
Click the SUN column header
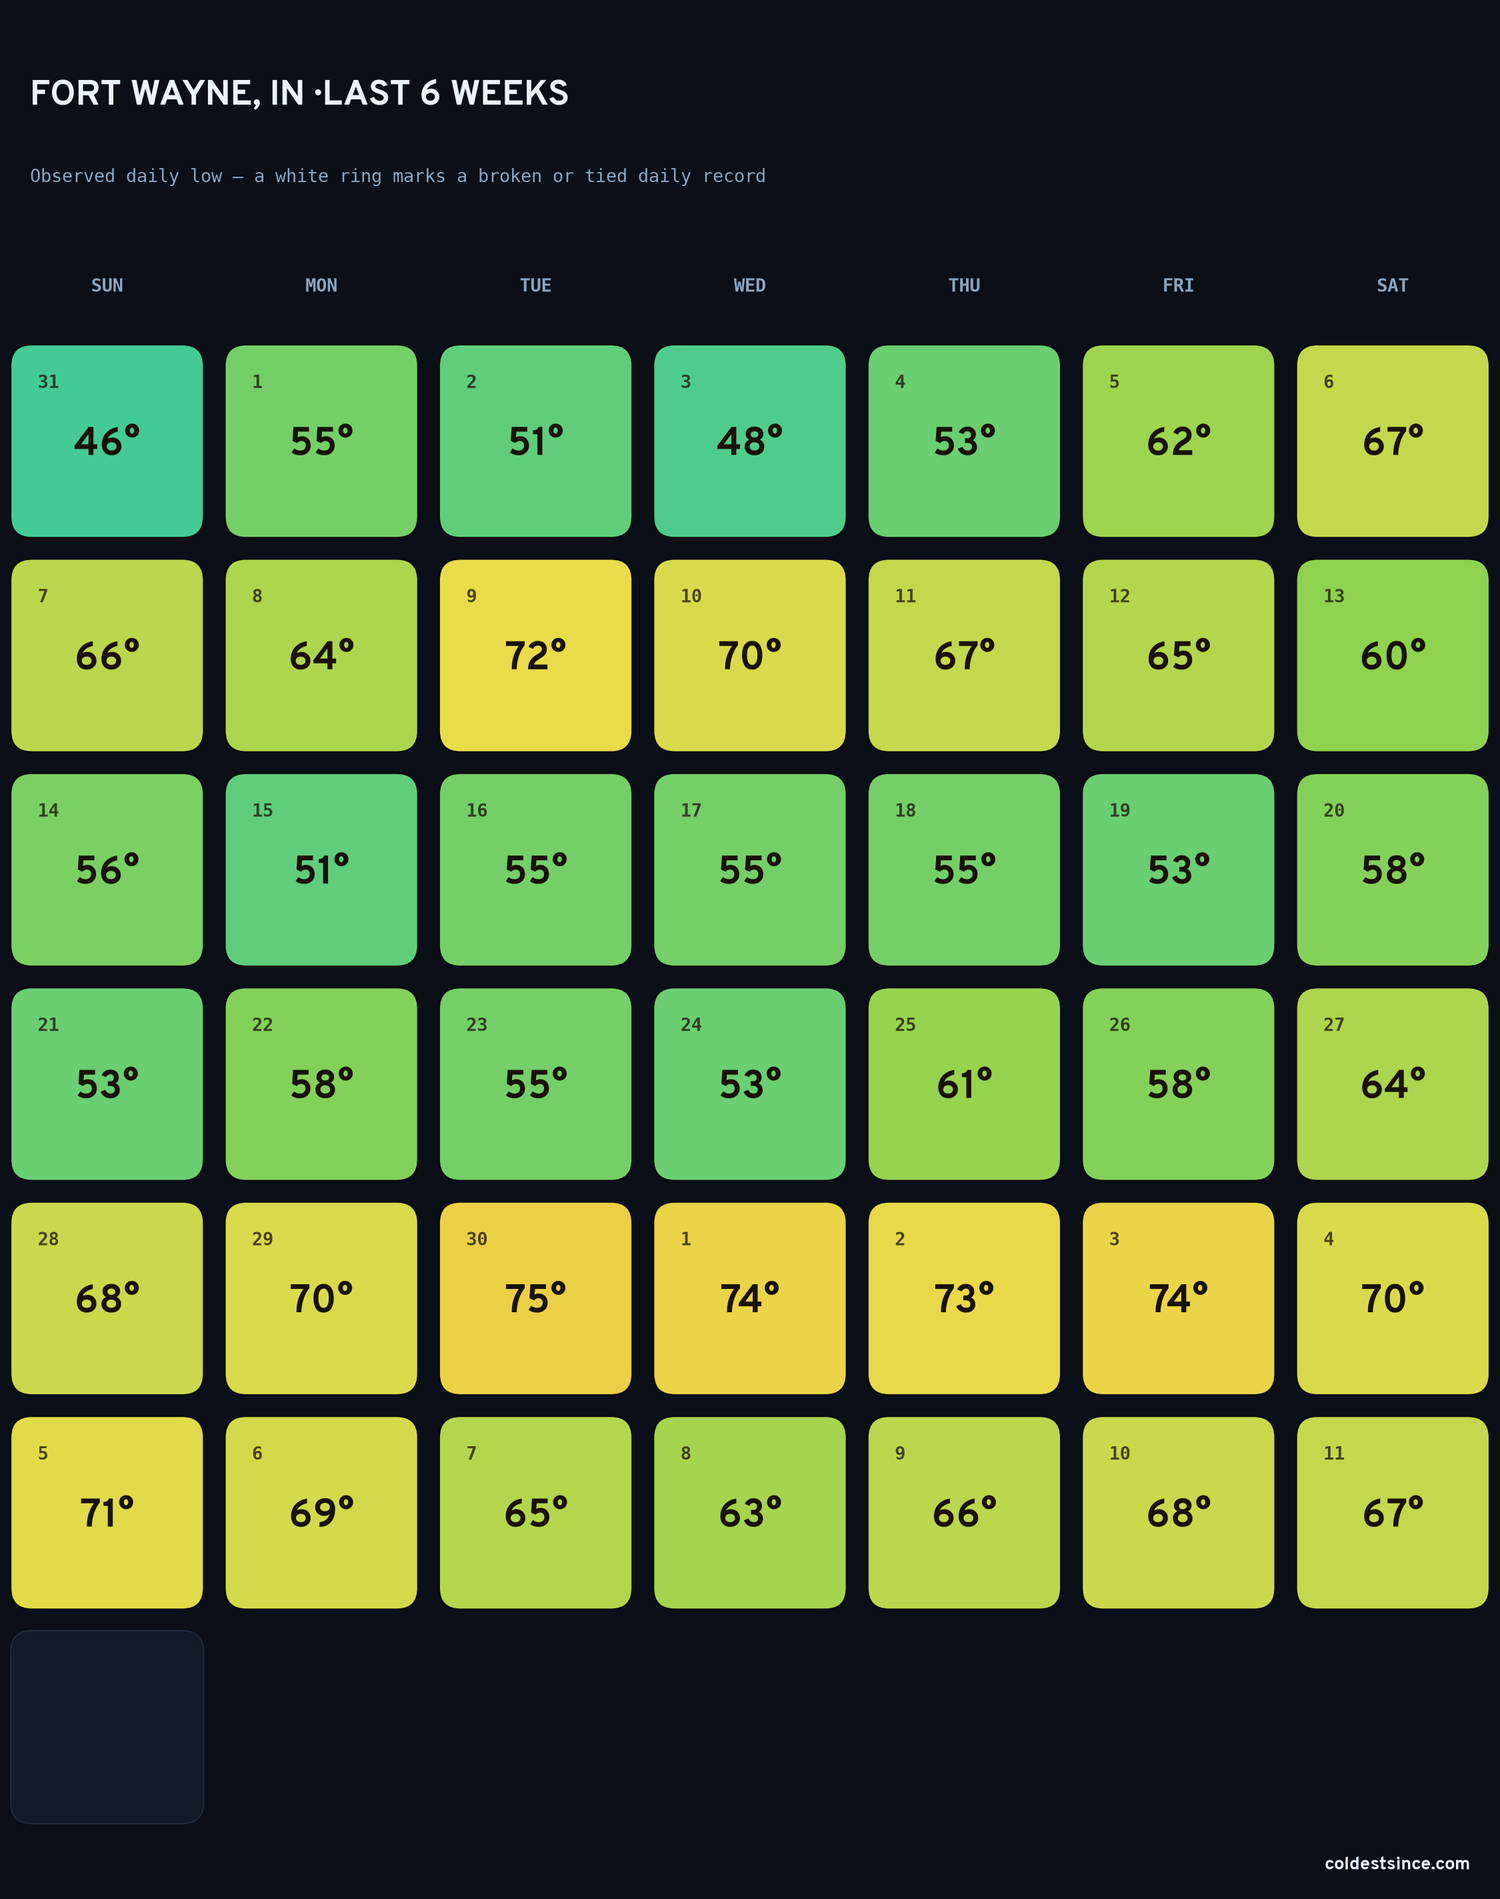click(107, 286)
